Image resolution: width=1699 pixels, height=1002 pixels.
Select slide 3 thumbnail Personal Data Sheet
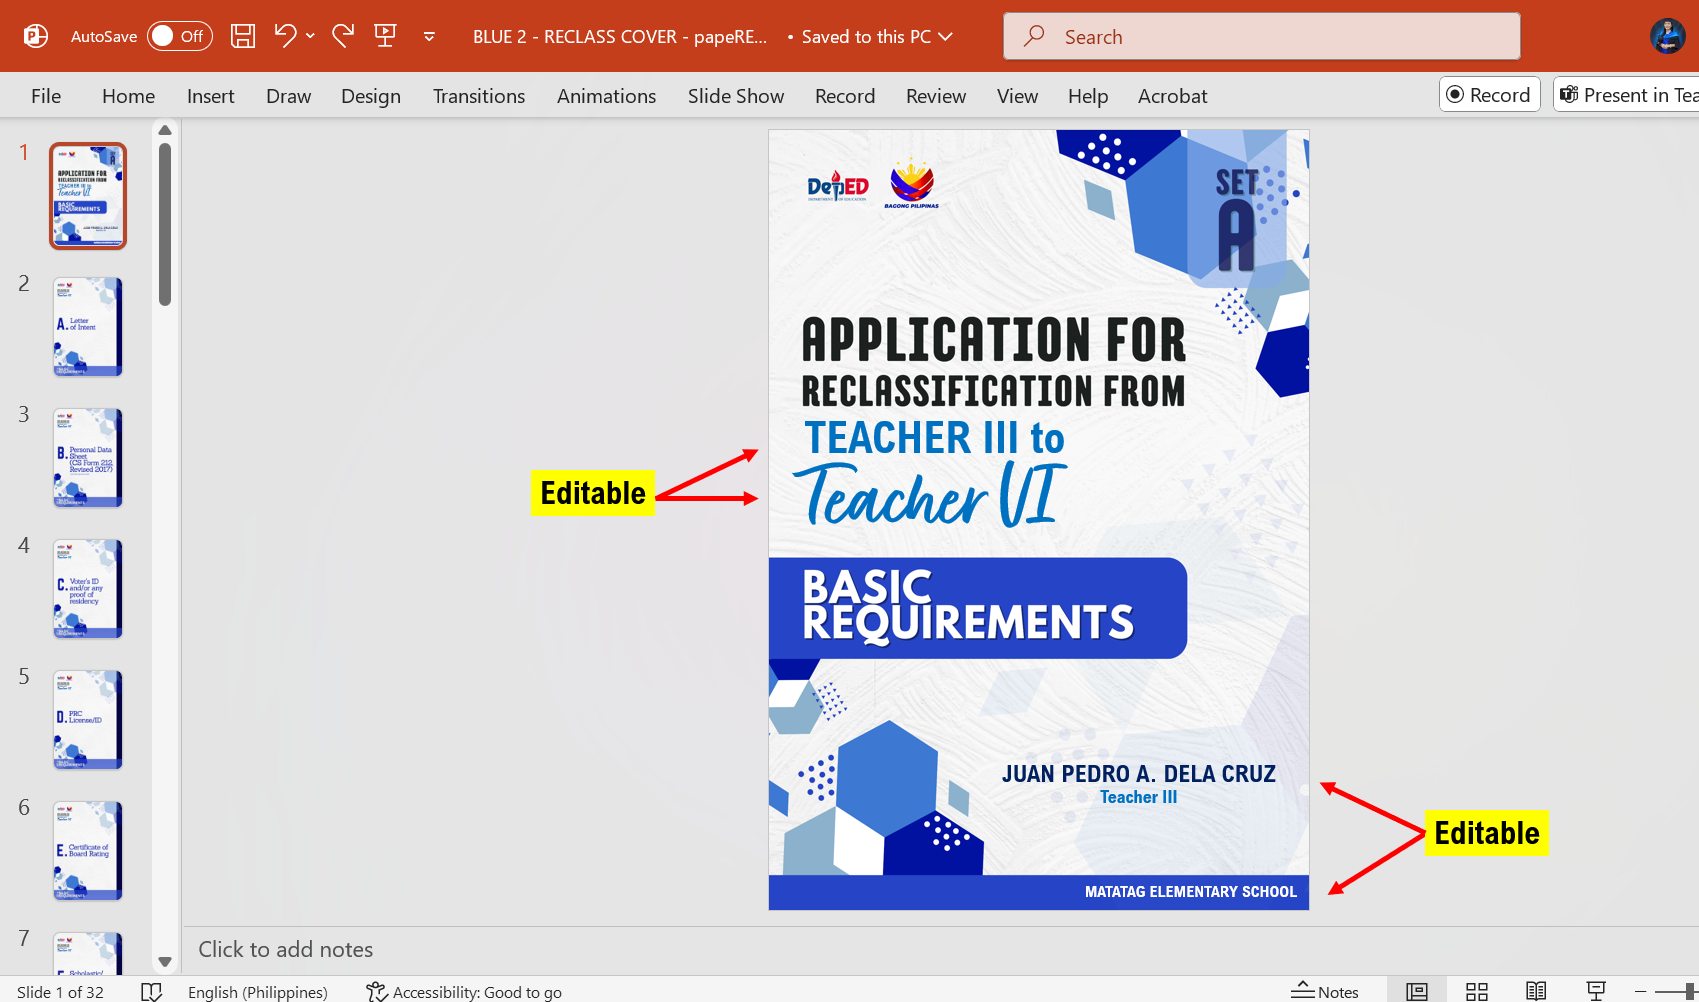(x=88, y=458)
